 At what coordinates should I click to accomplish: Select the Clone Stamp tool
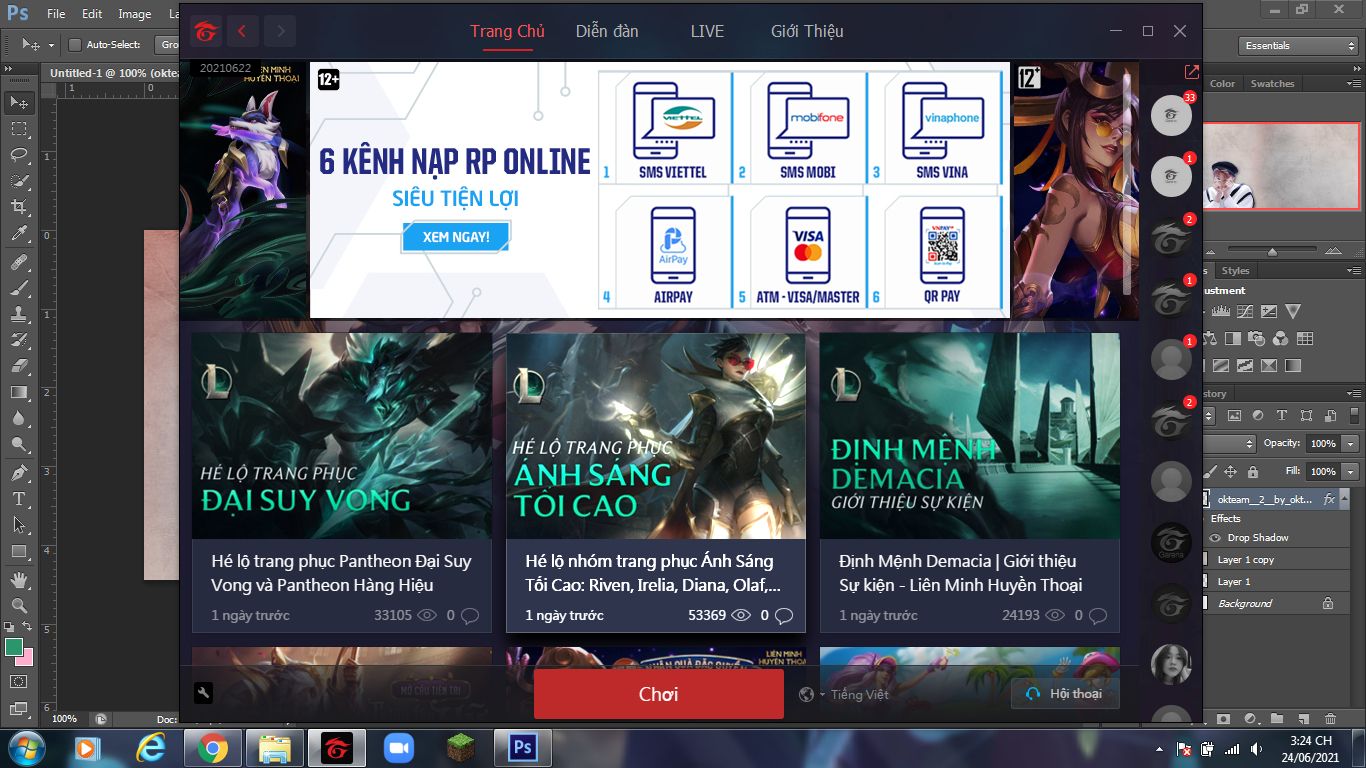click(19, 314)
